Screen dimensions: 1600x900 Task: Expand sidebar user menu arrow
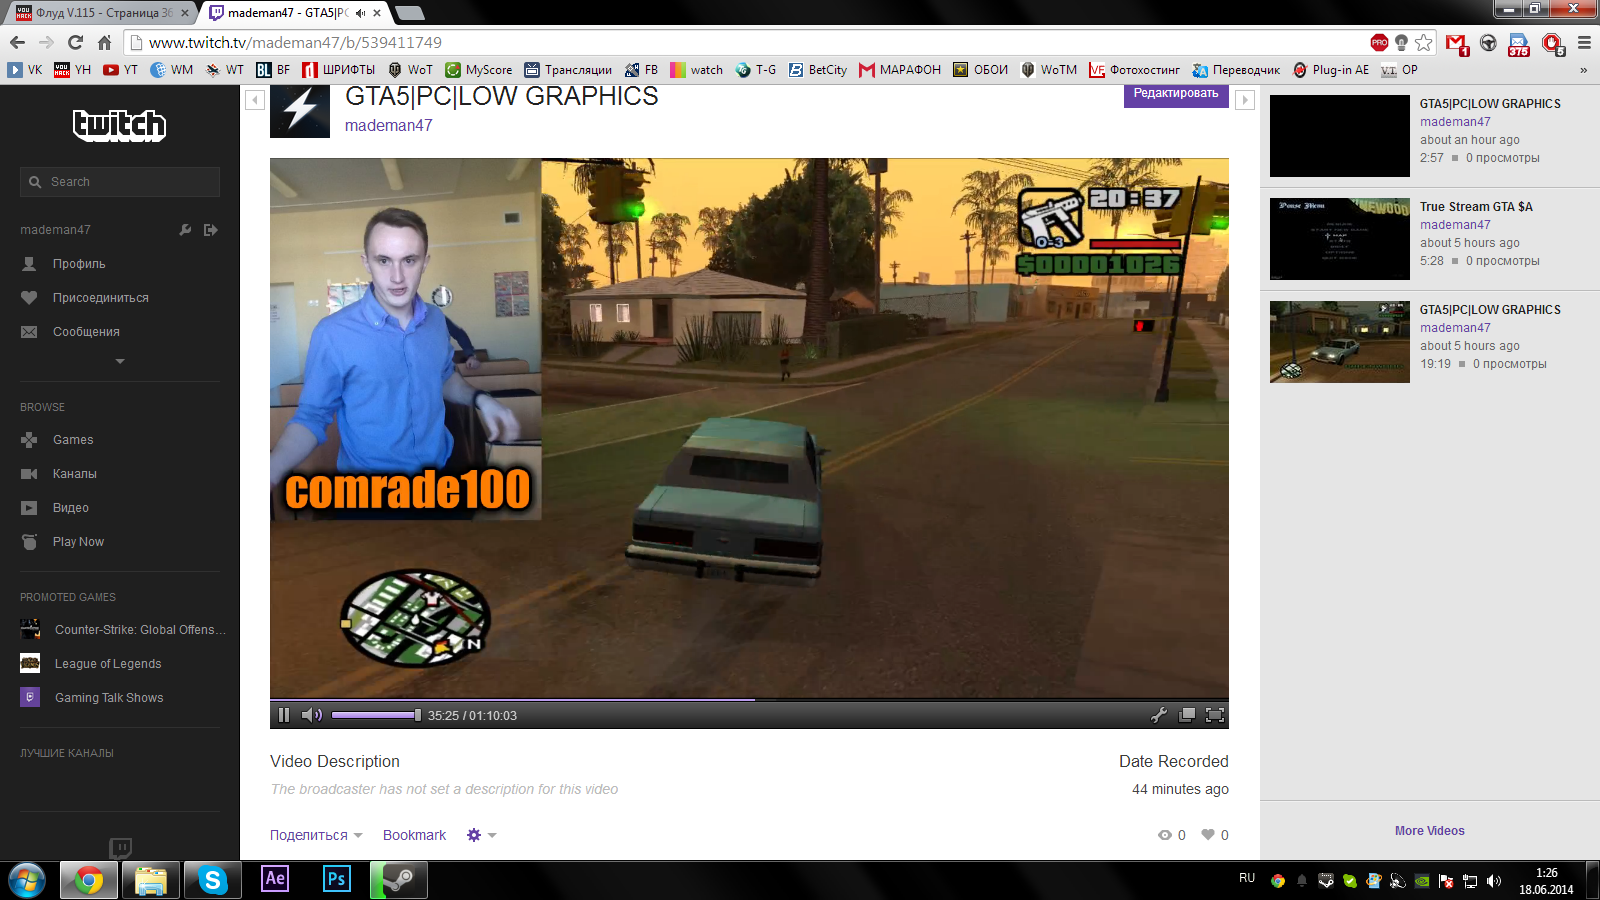point(120,361)
